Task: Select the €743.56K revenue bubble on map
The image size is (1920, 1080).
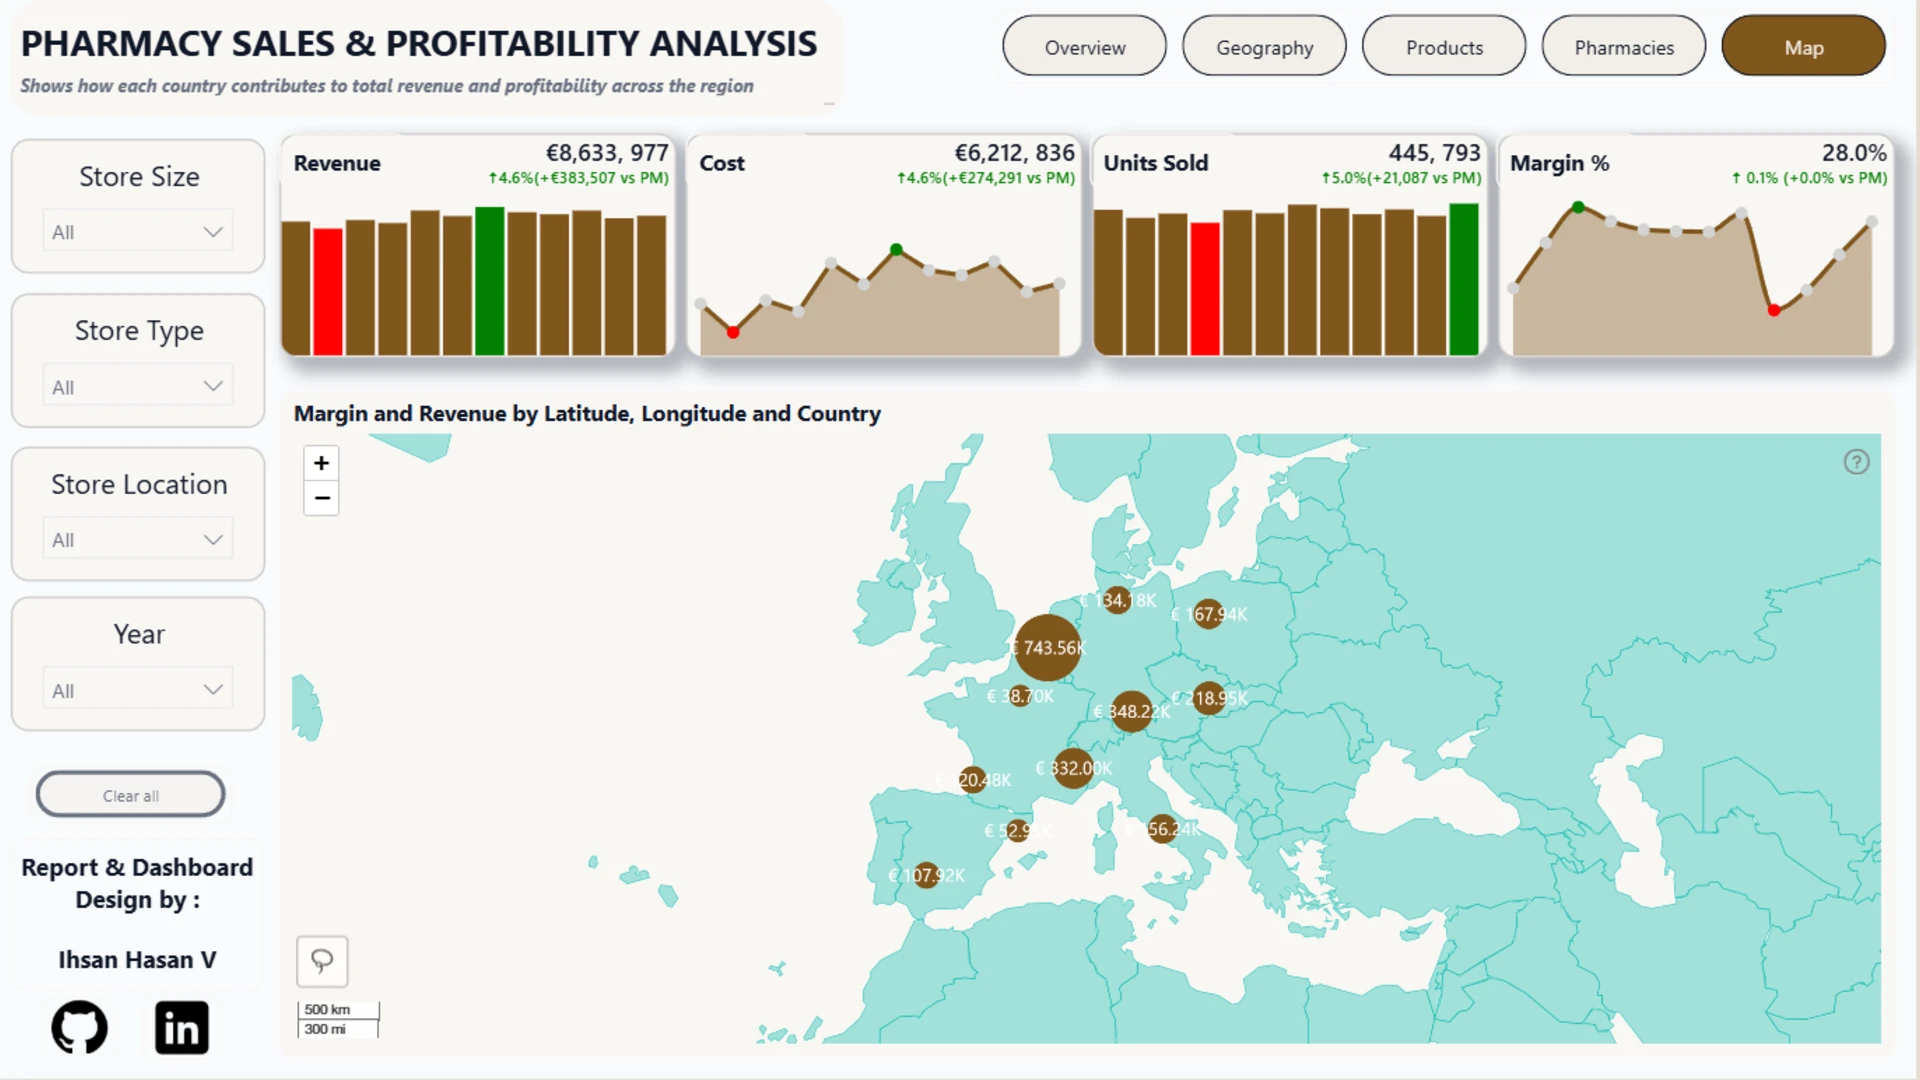Action: click(x=1048, y=648)
